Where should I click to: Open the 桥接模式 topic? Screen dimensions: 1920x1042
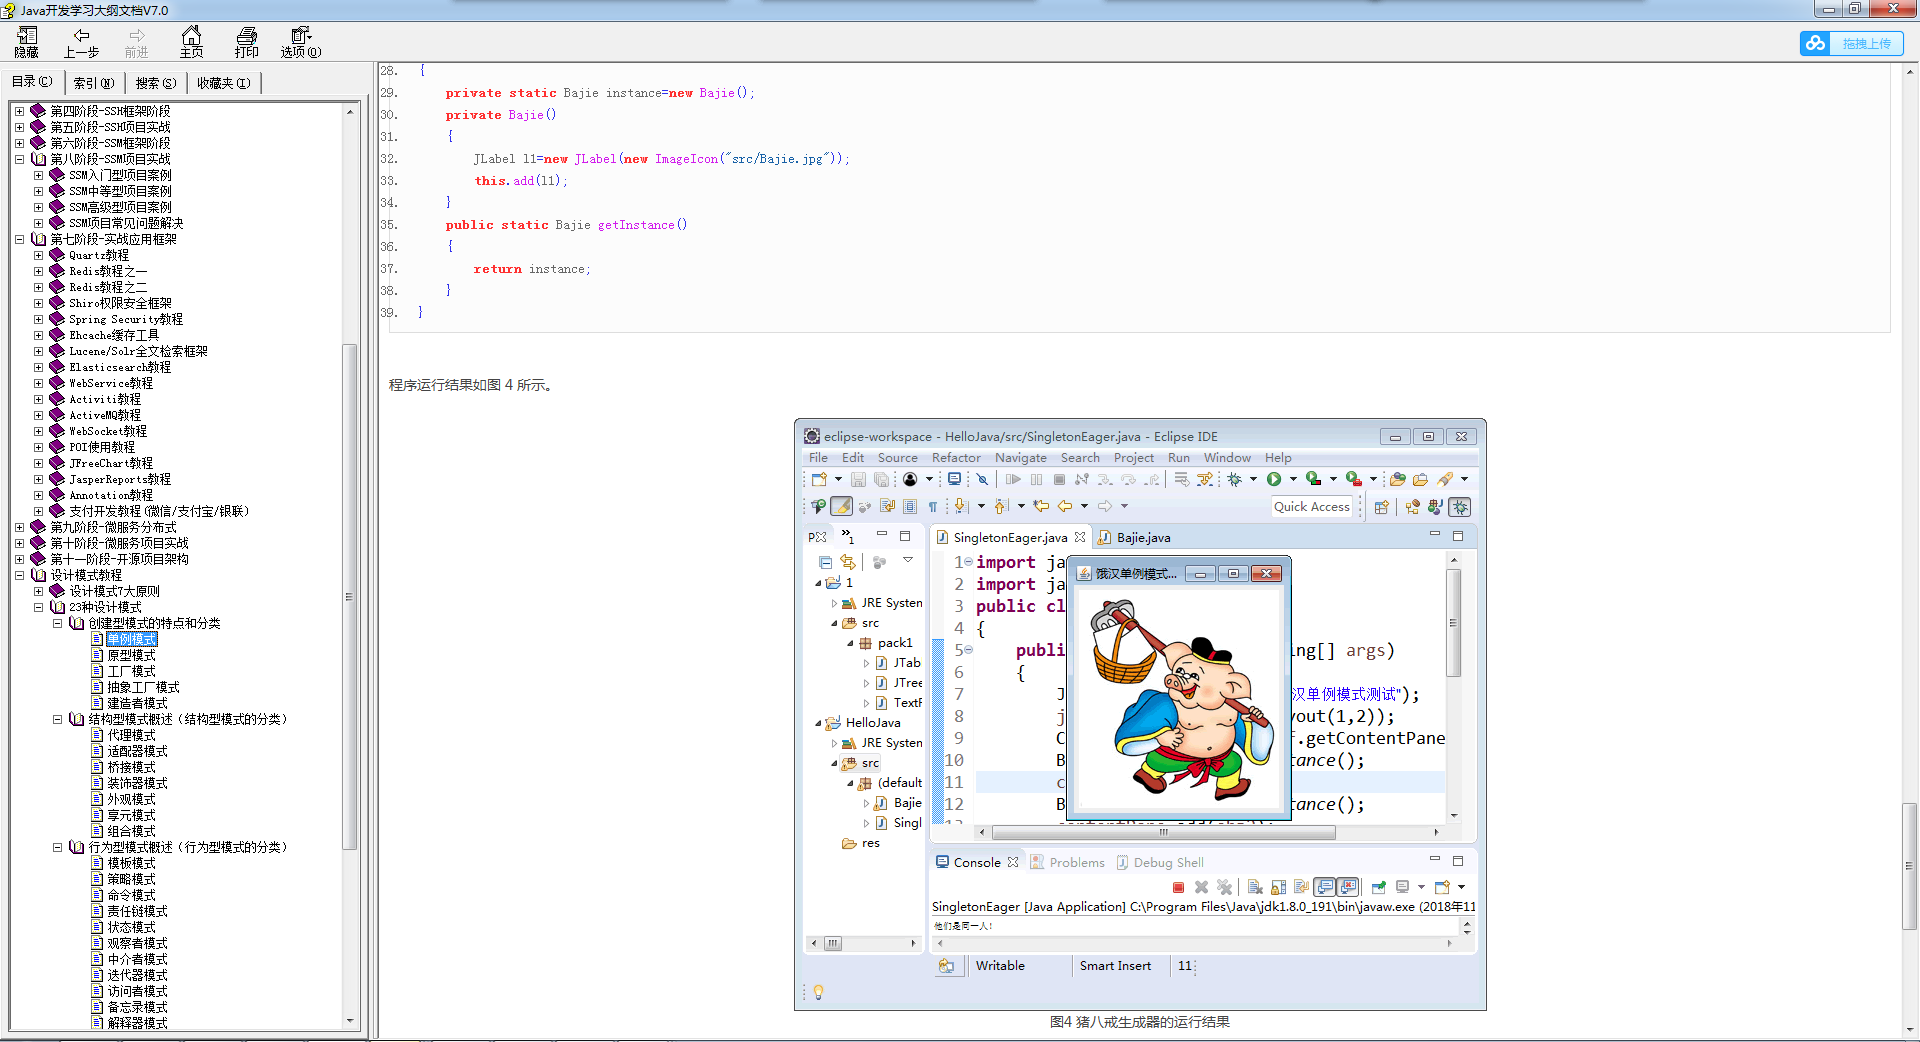[131, 767]
